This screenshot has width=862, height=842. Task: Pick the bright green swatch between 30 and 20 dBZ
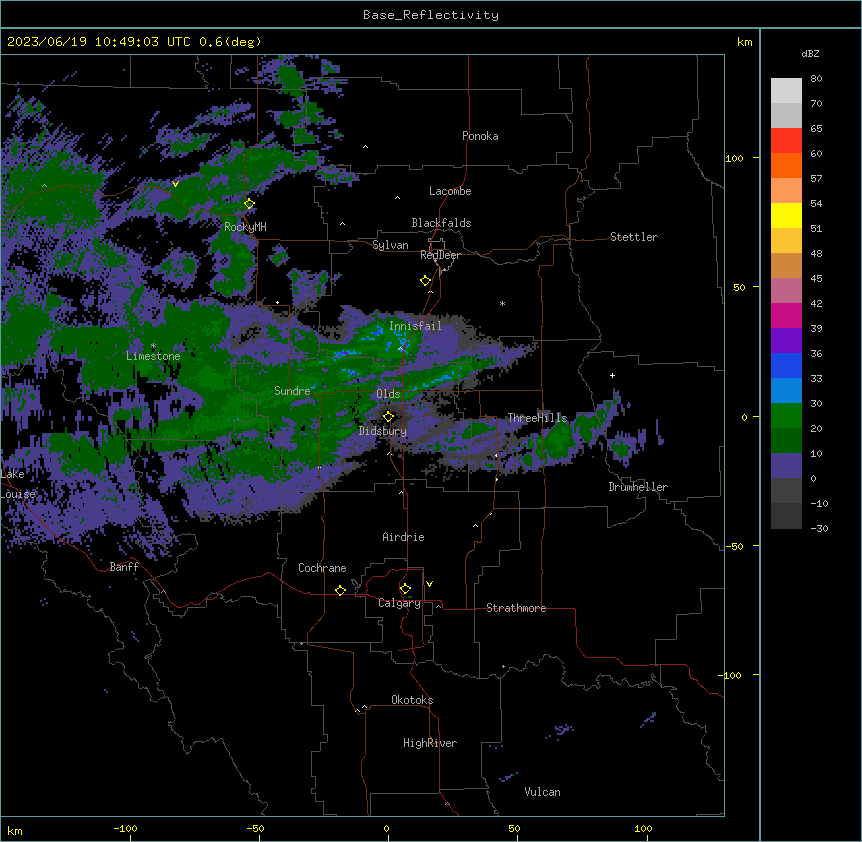[x=786, y=416]
